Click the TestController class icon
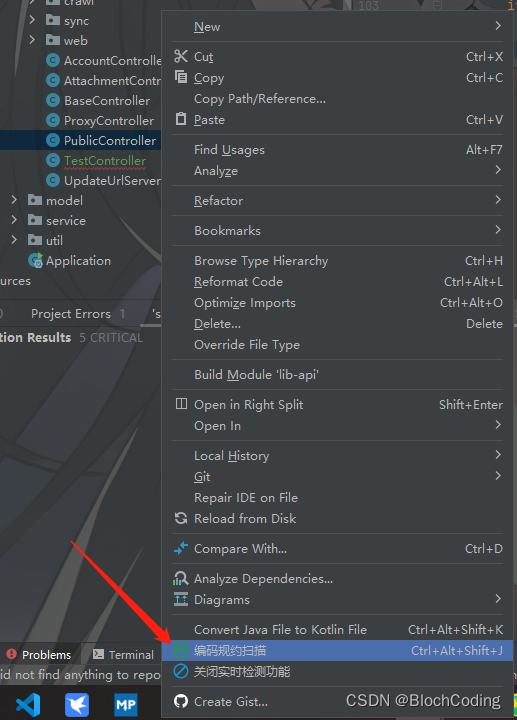 coord(53,160)
